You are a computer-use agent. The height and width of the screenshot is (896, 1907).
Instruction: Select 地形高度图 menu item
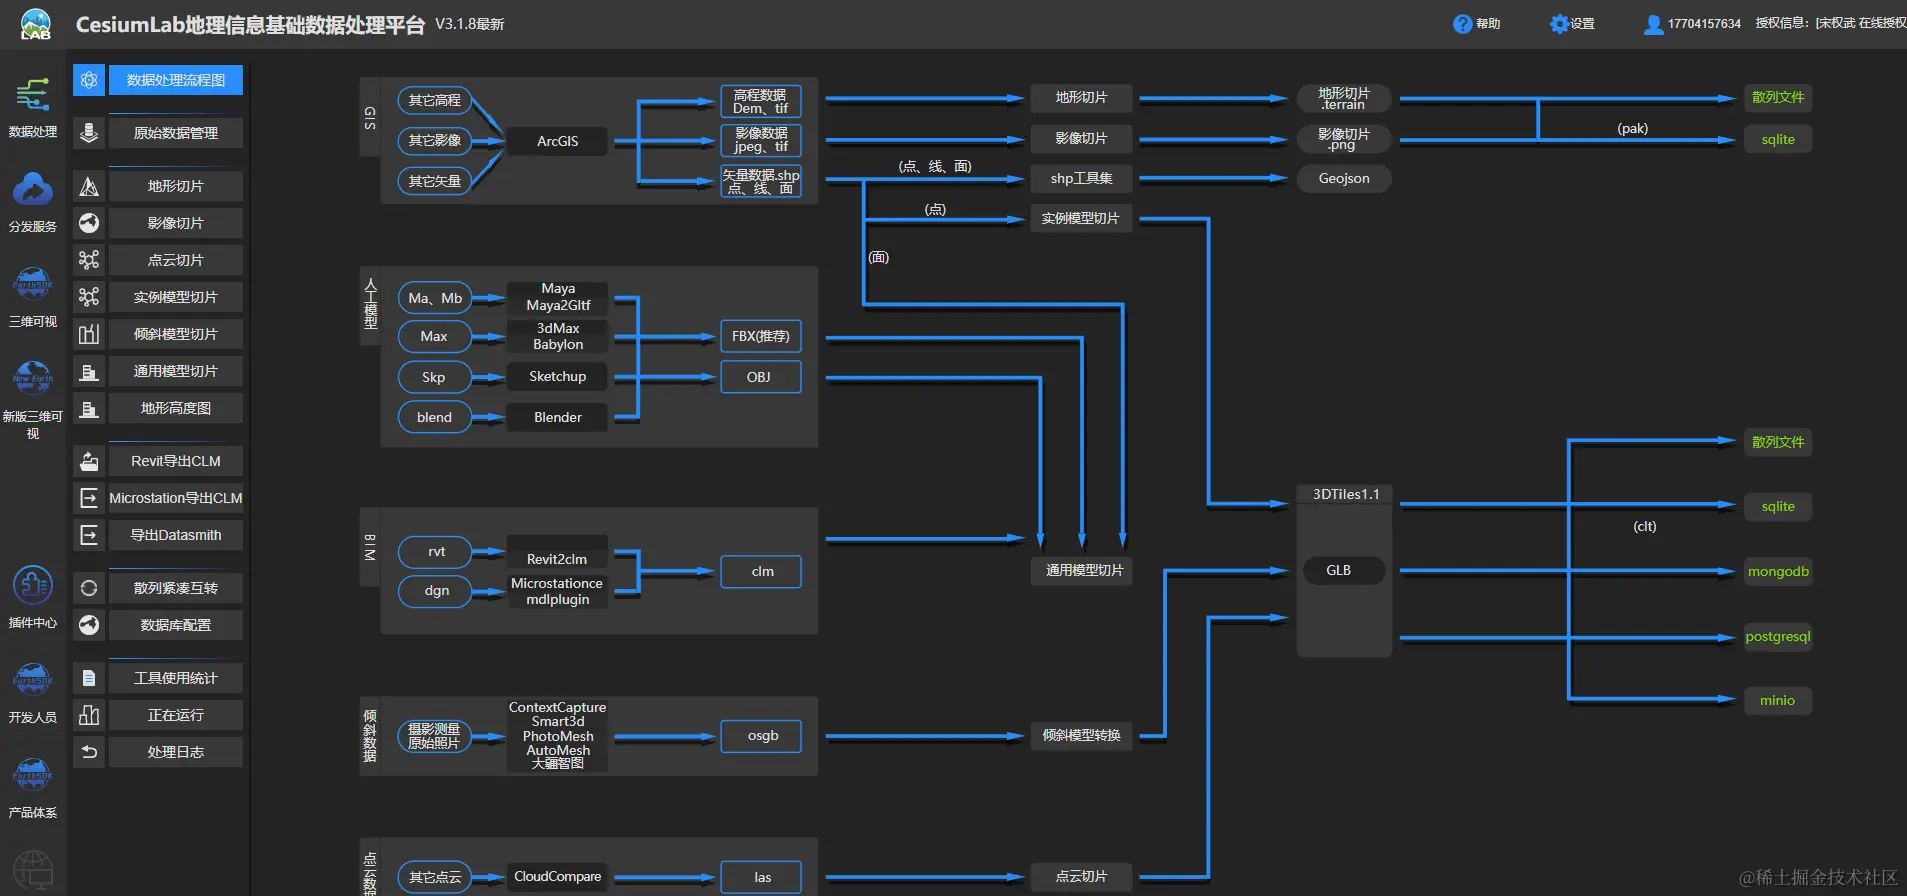pos(176,408)
